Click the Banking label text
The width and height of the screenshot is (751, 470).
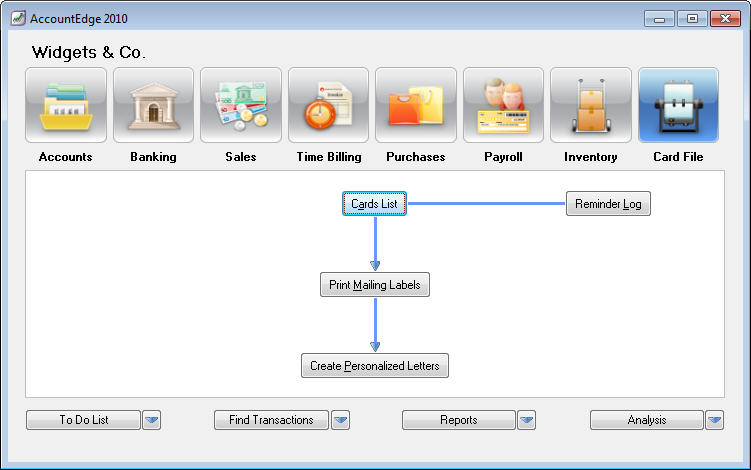[153, 157]
